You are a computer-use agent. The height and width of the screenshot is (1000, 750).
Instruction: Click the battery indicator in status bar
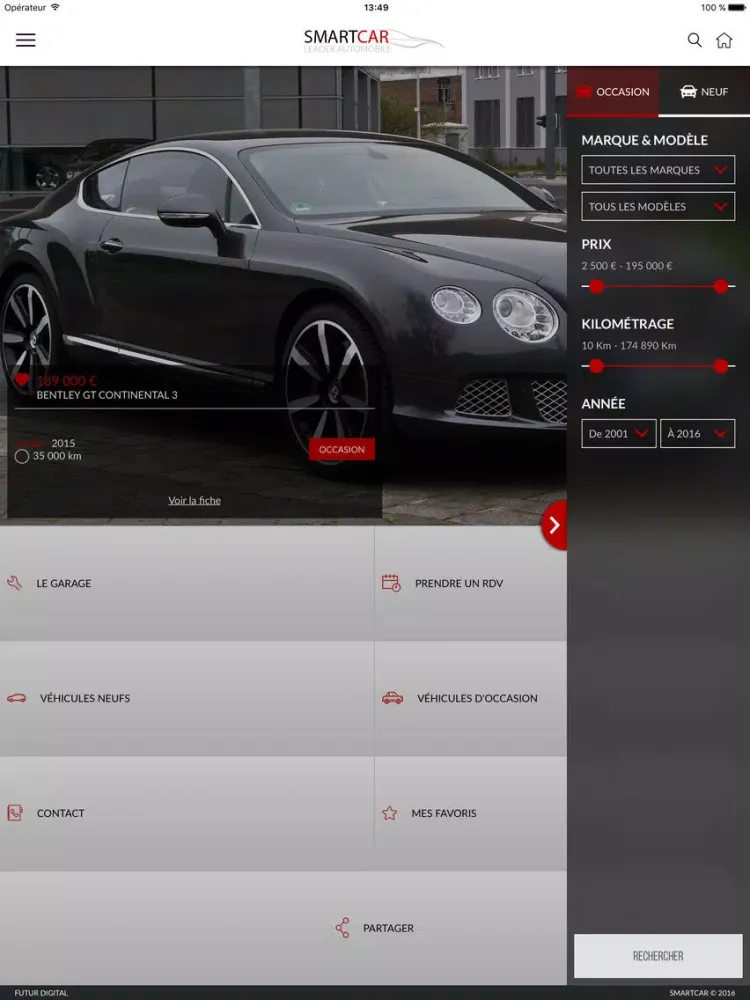click(x=736, y=8)
